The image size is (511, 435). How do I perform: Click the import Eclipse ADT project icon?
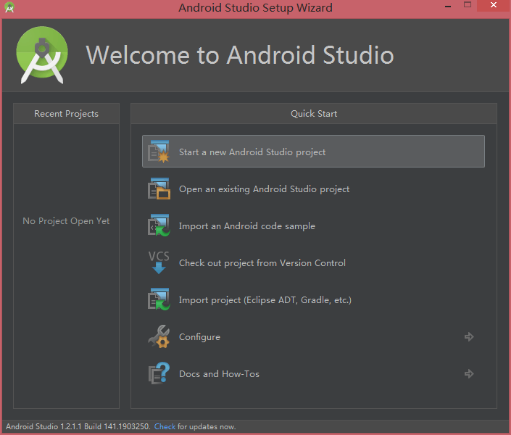point(159,300)
